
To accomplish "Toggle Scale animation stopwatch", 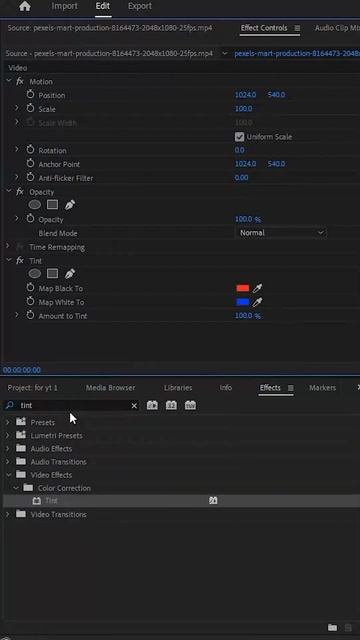I will tap(30, 109).
